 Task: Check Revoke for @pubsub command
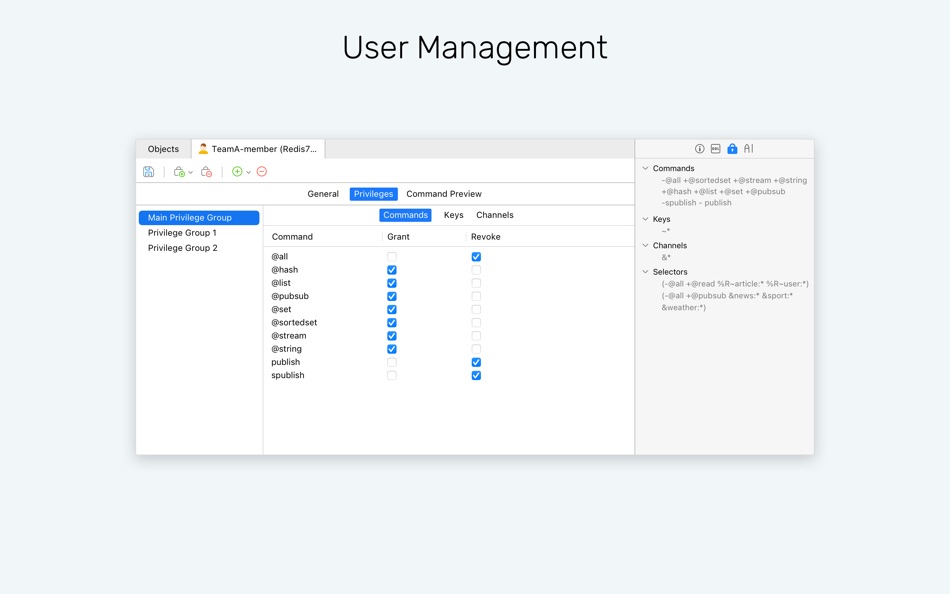(476, 296)
